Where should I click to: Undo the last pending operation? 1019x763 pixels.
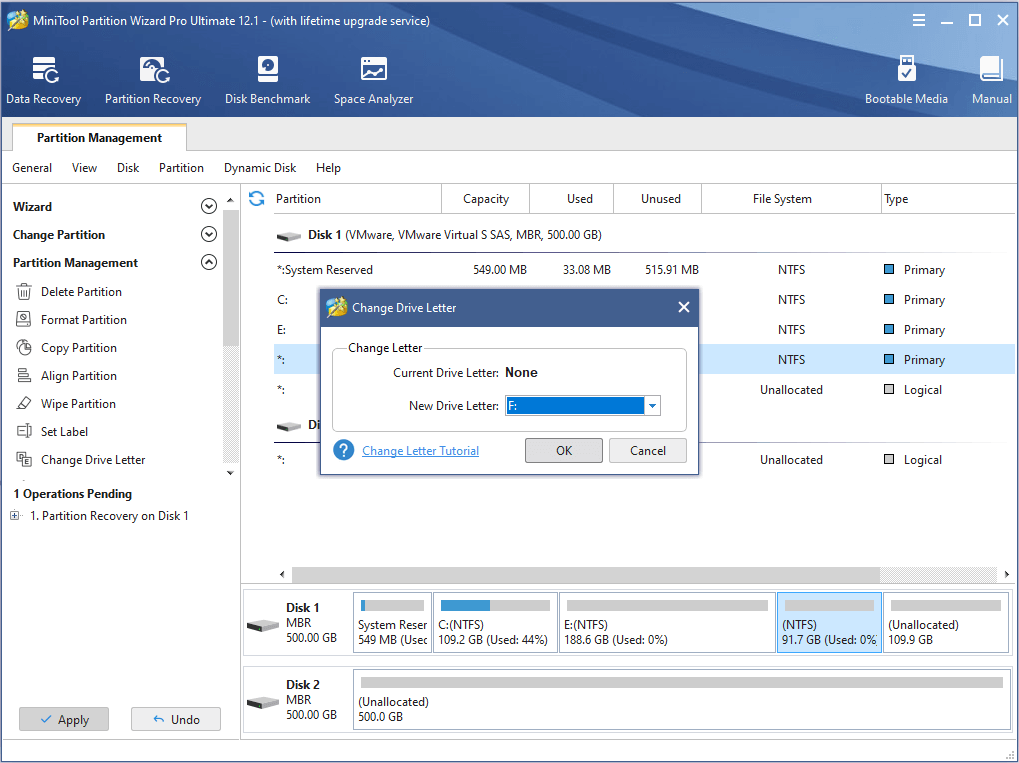(x=176, y=719)
